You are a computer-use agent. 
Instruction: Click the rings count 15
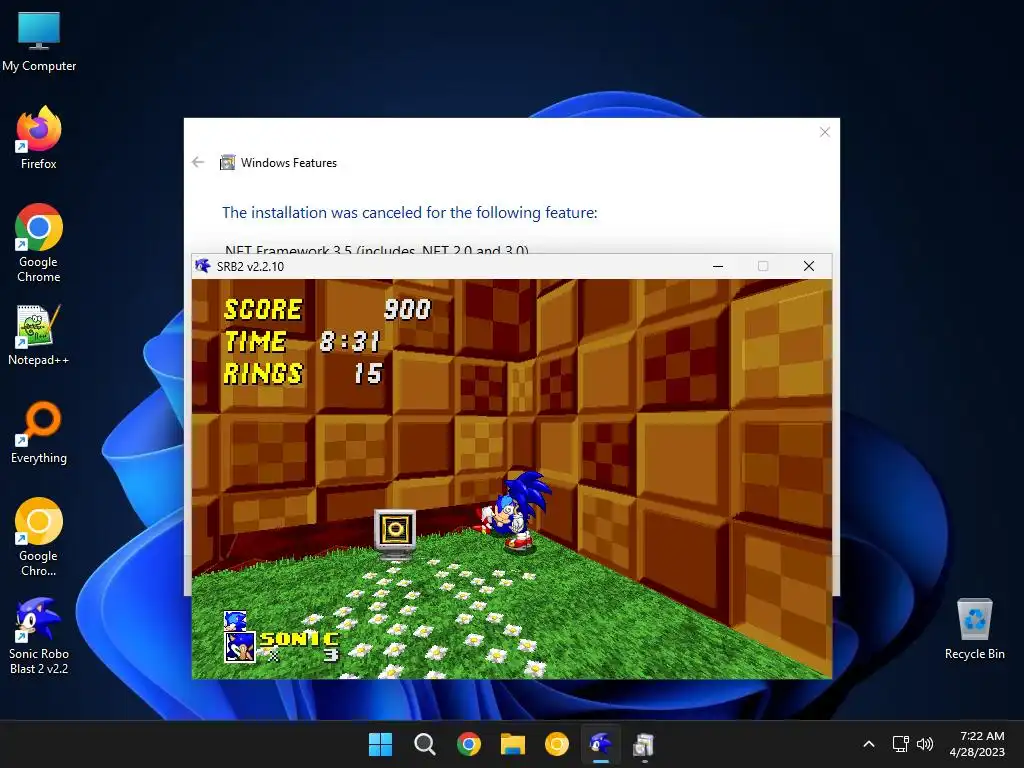(x=368, y=374)
